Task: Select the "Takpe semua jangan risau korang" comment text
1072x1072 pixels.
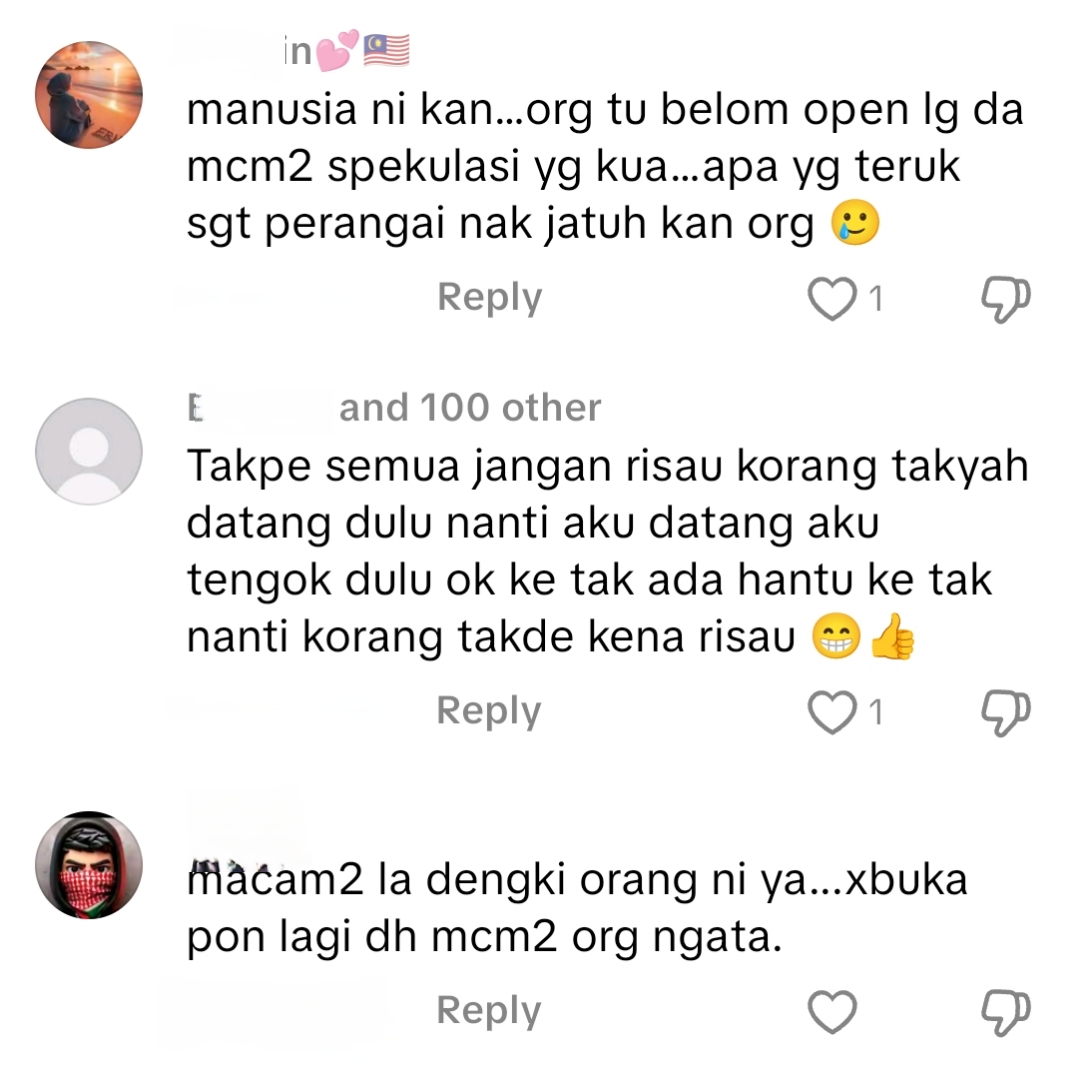Action: pos(607,551)
